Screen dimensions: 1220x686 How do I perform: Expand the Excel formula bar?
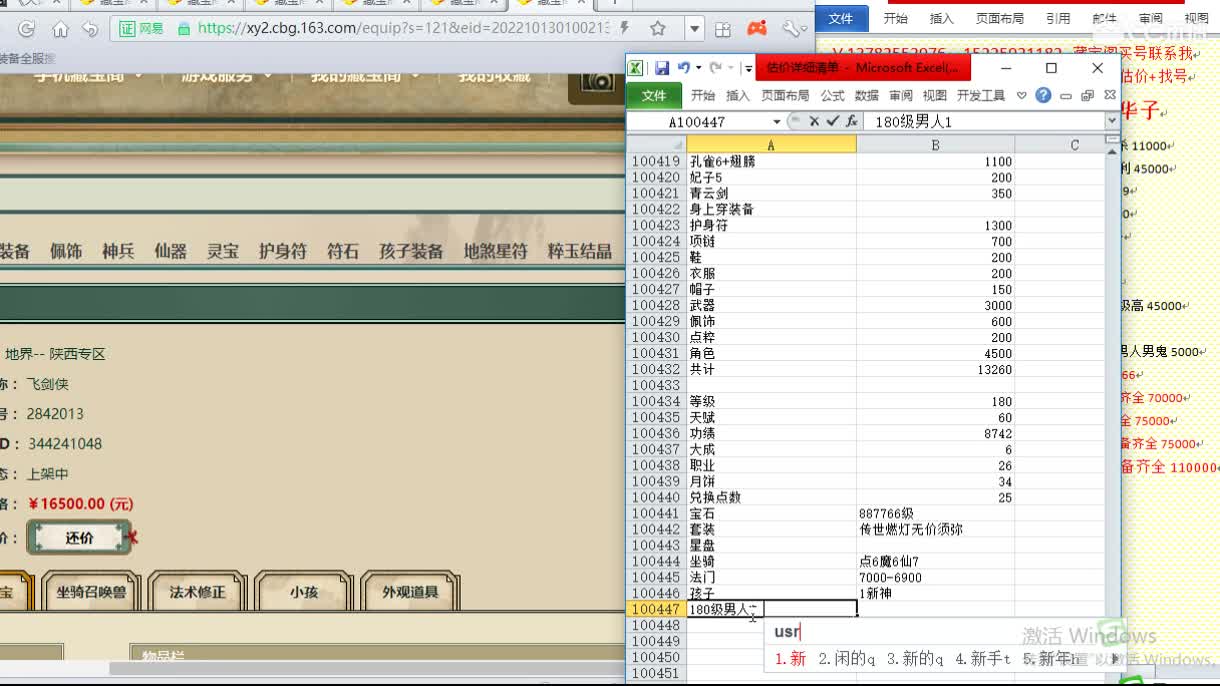click(1112, 122)
